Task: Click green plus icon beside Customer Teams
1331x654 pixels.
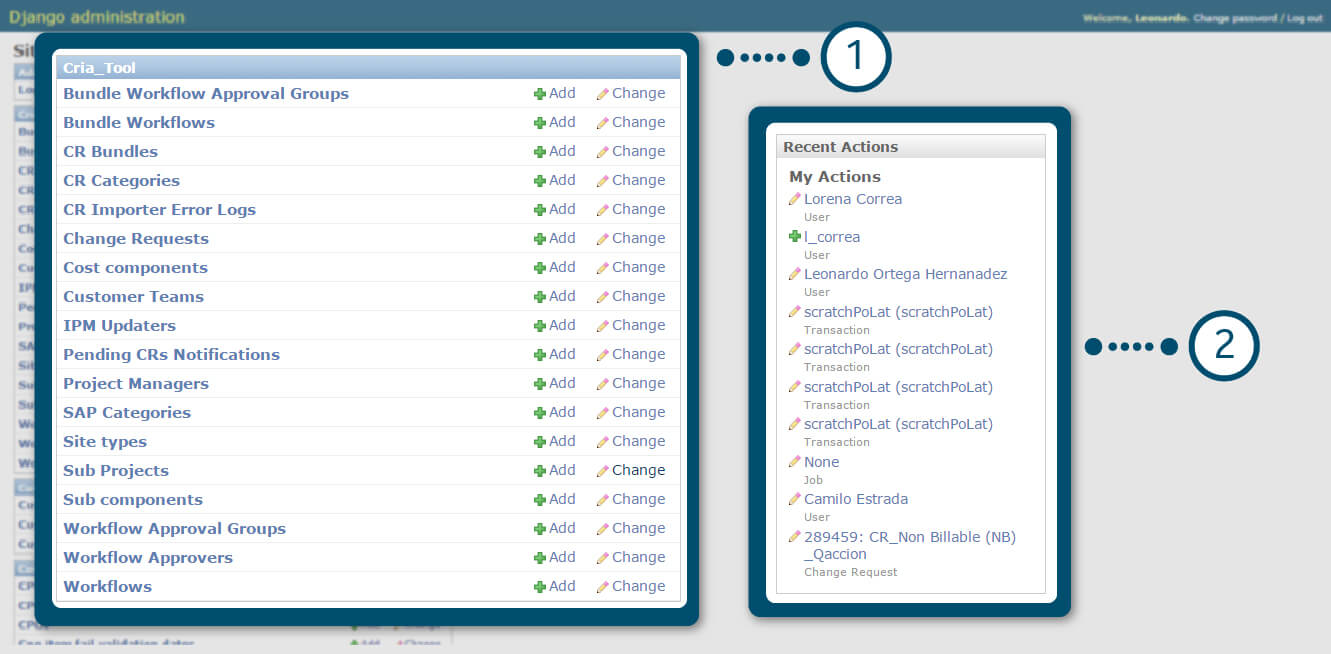Action: point(539,297)
